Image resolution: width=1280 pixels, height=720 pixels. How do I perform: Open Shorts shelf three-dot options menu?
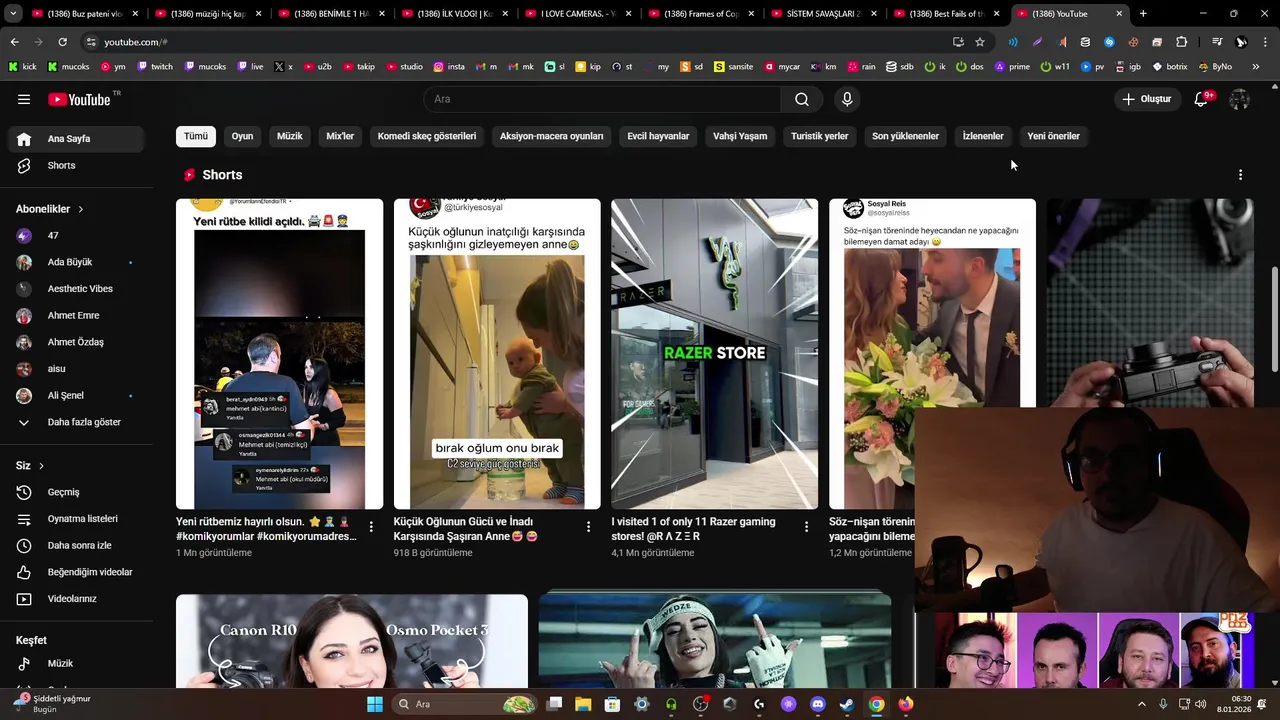1240,175
